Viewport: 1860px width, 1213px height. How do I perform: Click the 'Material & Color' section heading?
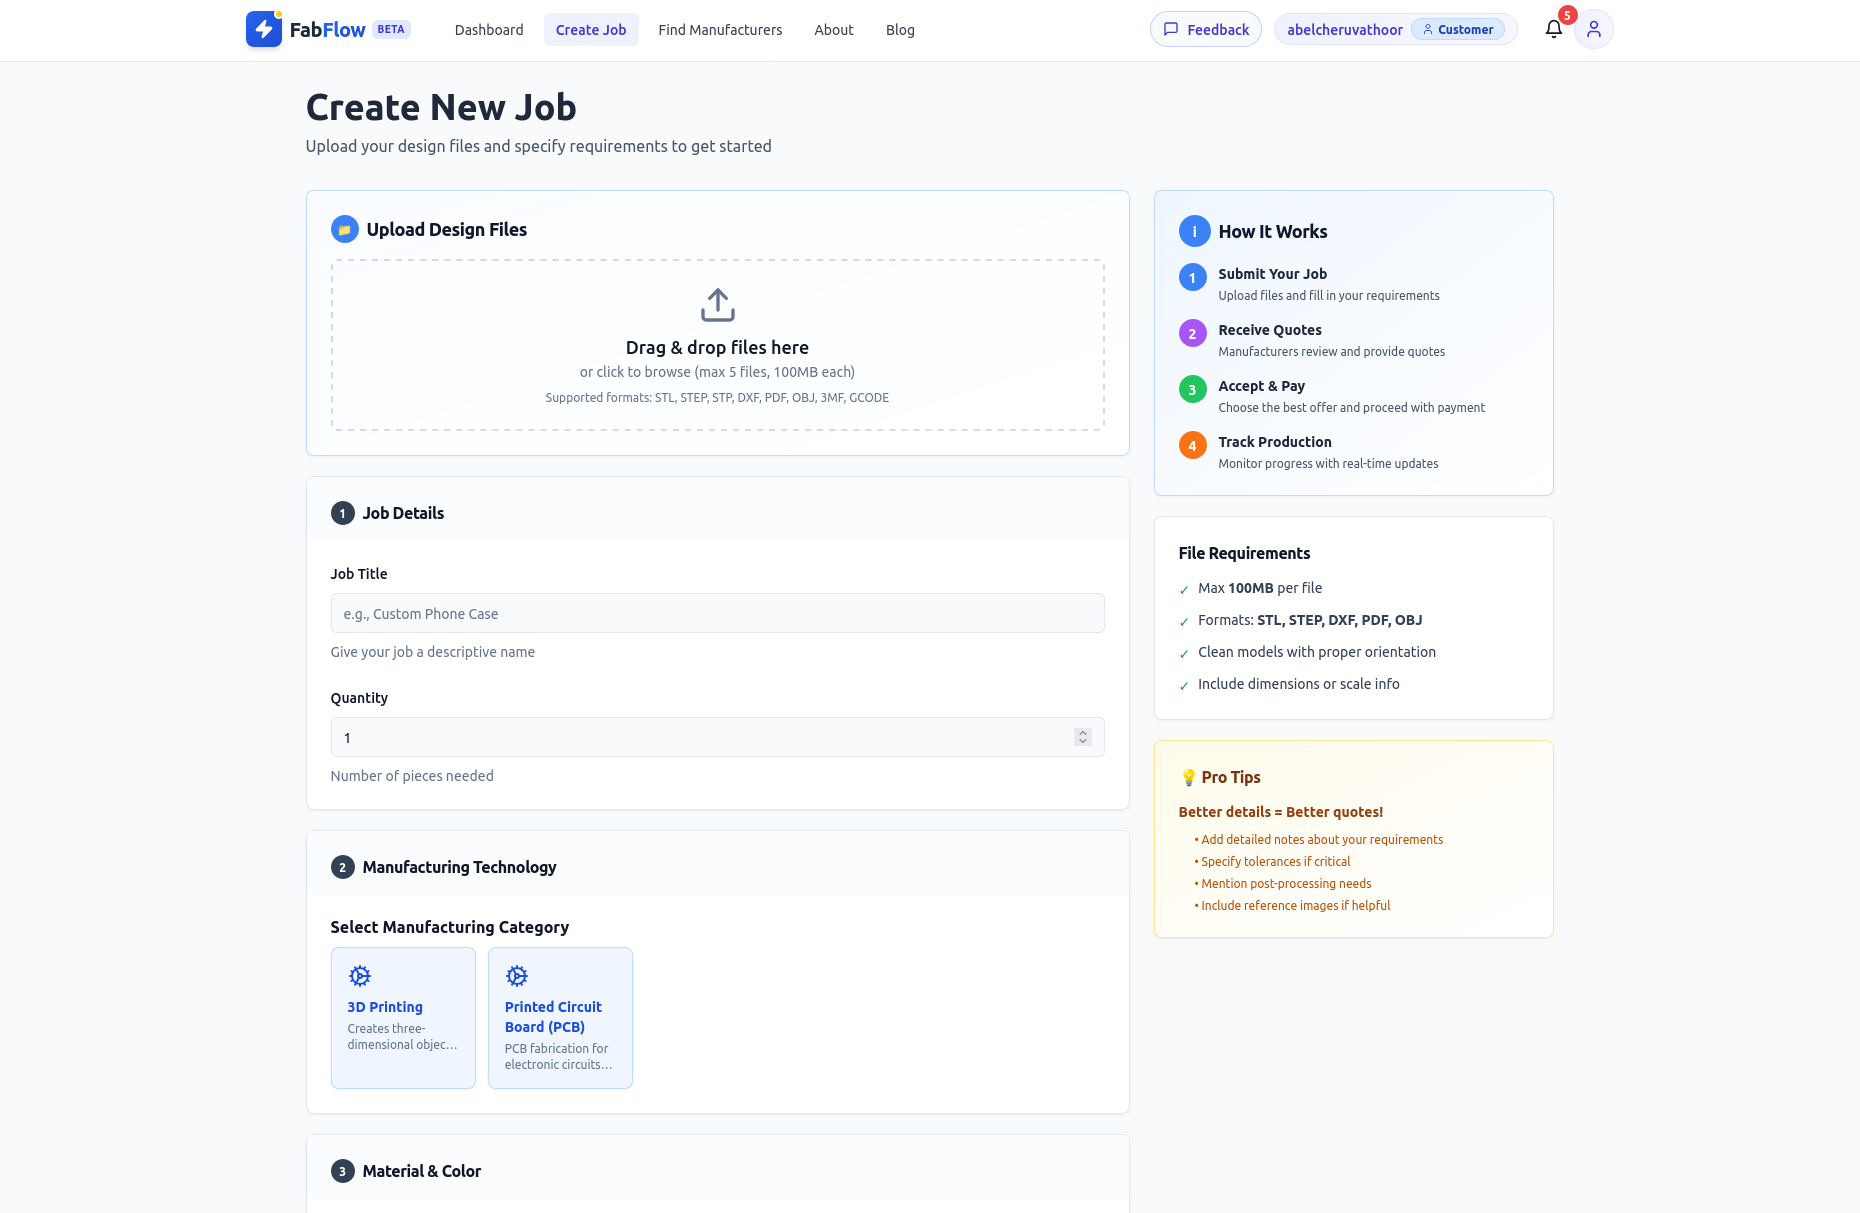coord(421,1171)
